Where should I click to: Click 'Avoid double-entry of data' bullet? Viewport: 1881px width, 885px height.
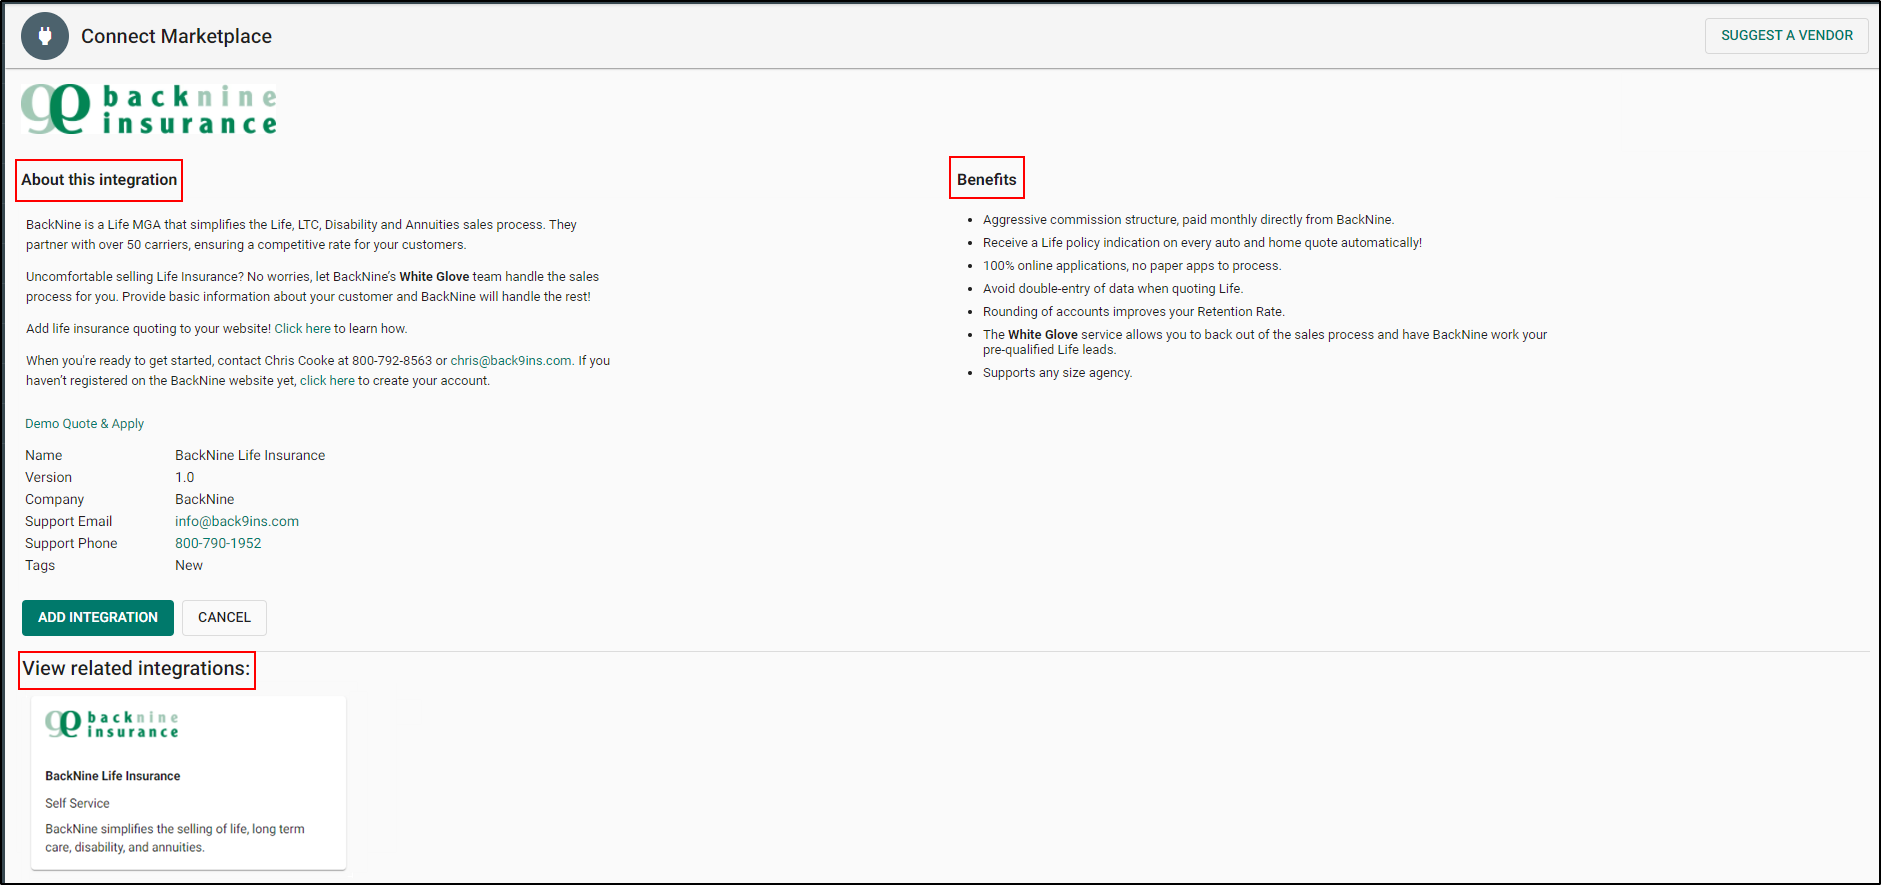(1113, 289)
